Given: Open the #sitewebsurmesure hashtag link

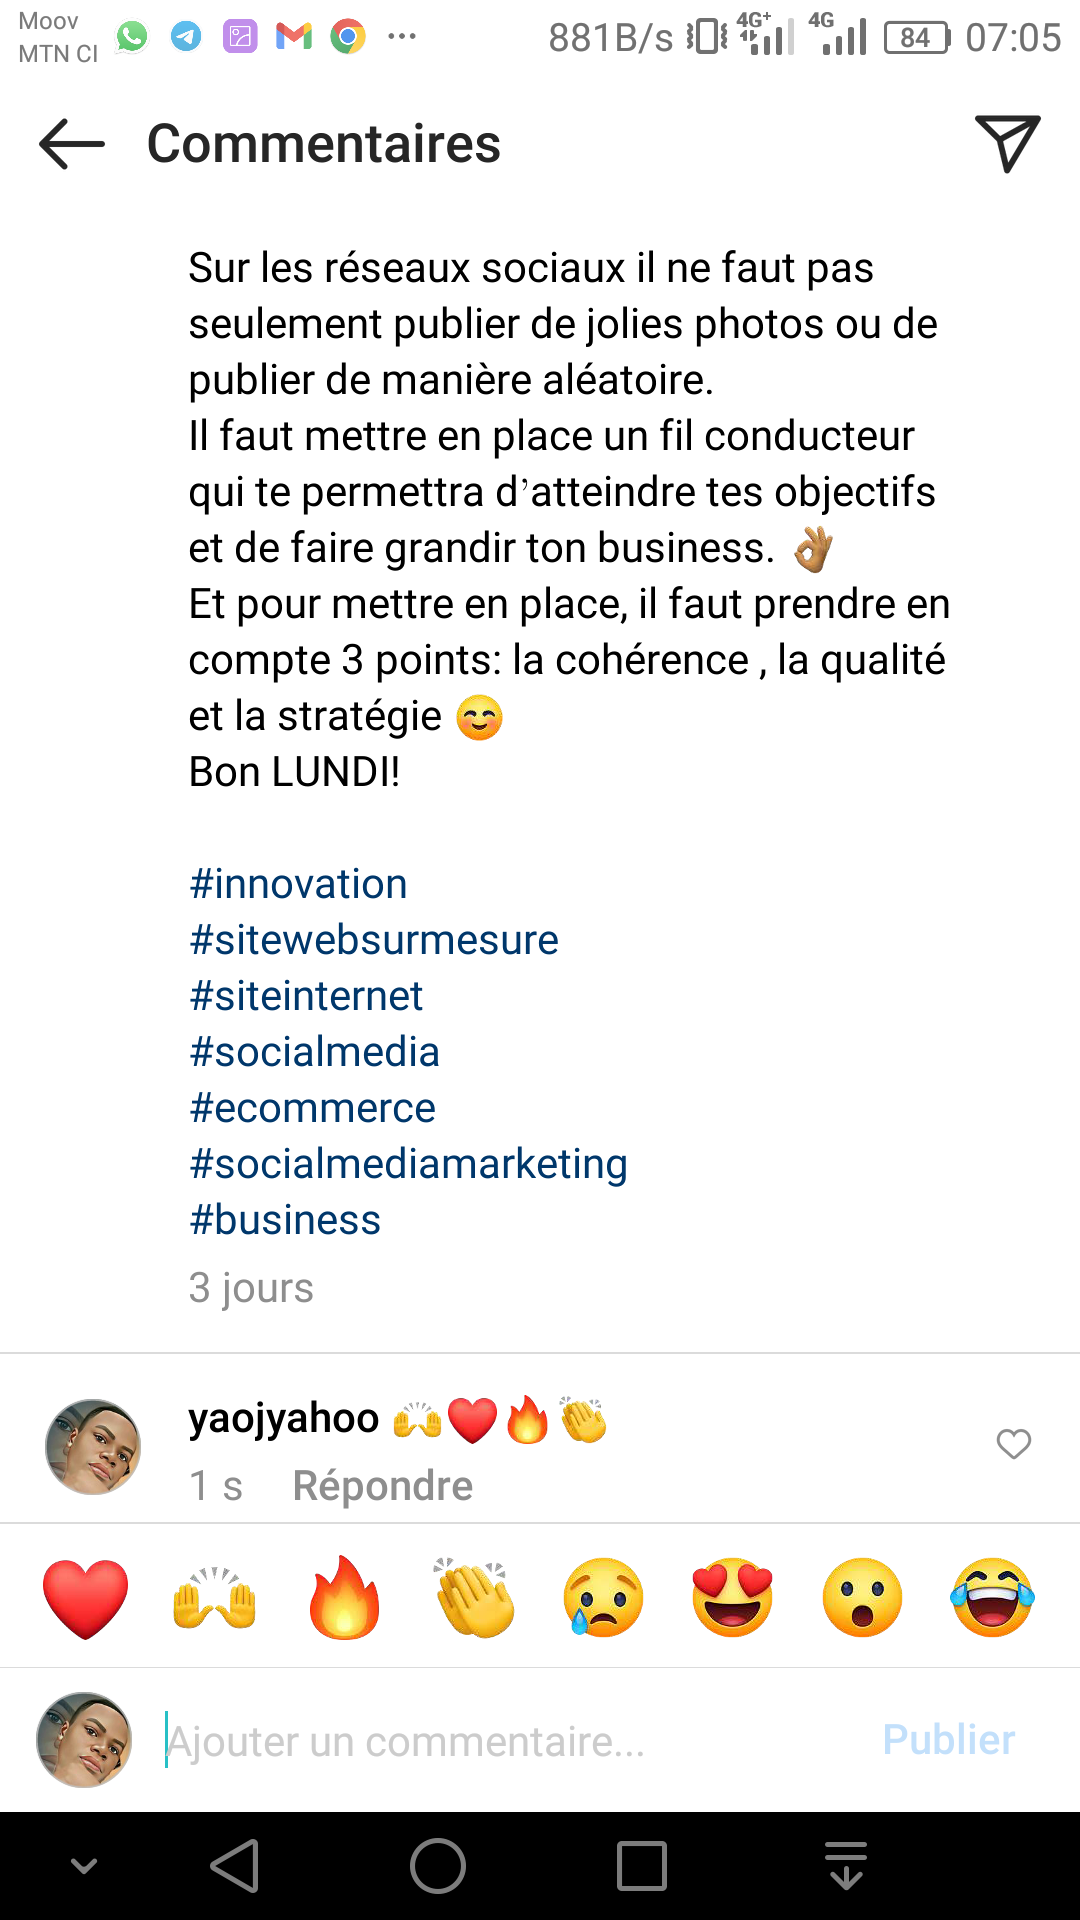Looking at the screenshot, I should (374, 940).
